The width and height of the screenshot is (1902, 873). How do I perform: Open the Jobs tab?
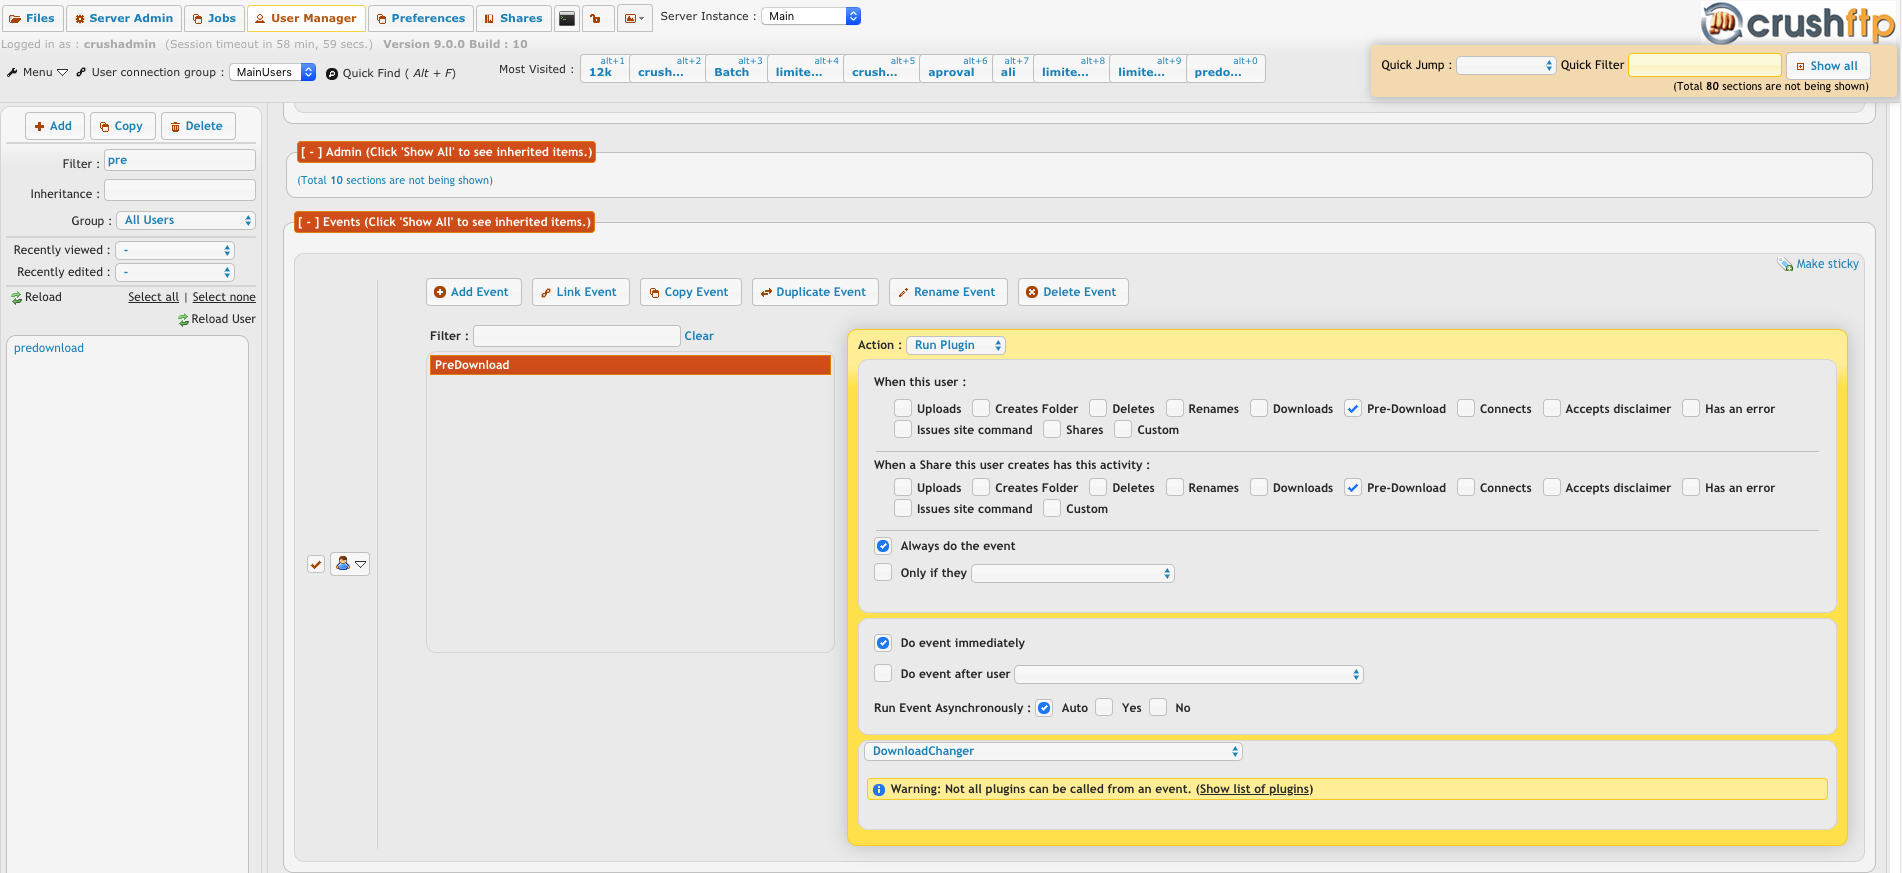point(214,18)
